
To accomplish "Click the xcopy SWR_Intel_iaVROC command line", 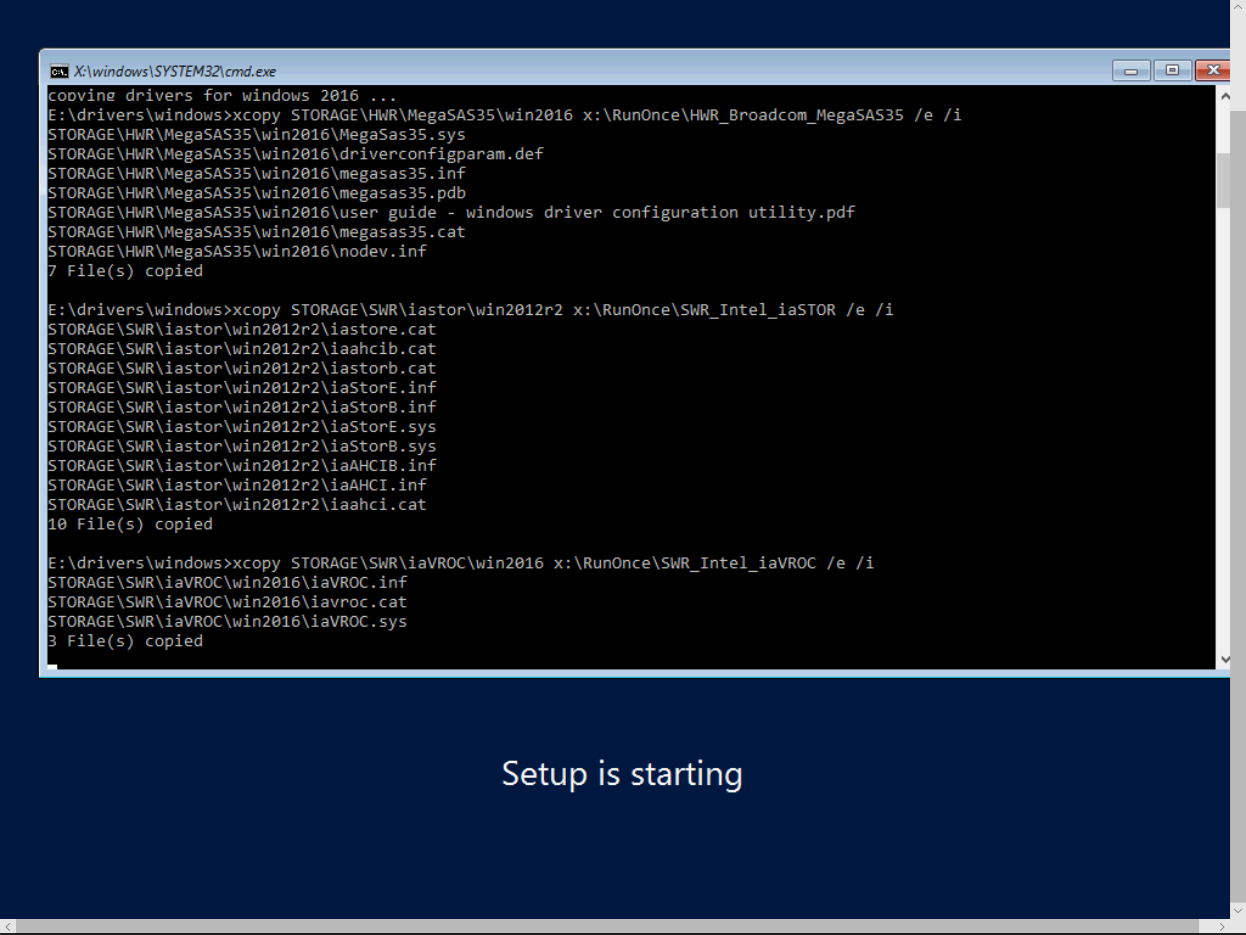I will pyautogui.click(x=461, y=563).
